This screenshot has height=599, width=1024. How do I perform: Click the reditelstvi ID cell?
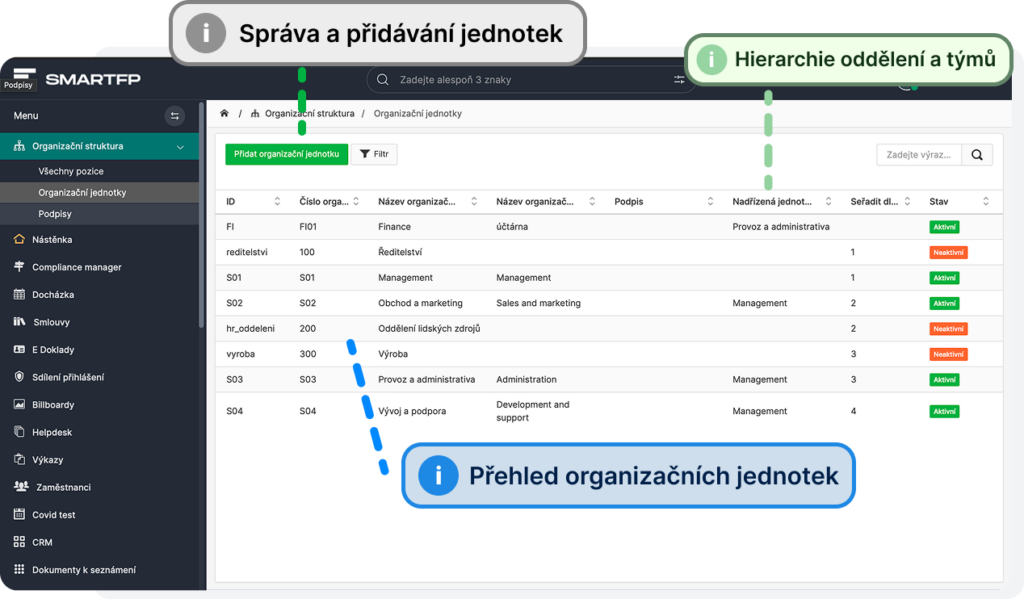pos(247,252)
